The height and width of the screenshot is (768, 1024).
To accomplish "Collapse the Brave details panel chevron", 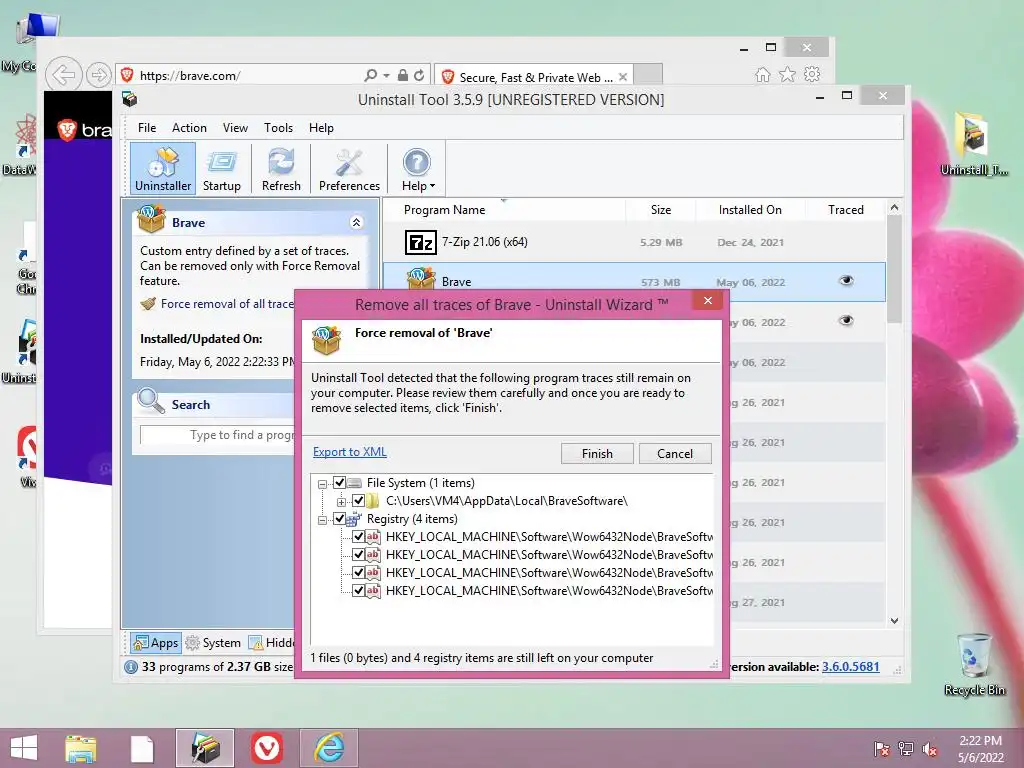I will pos(356,222).
